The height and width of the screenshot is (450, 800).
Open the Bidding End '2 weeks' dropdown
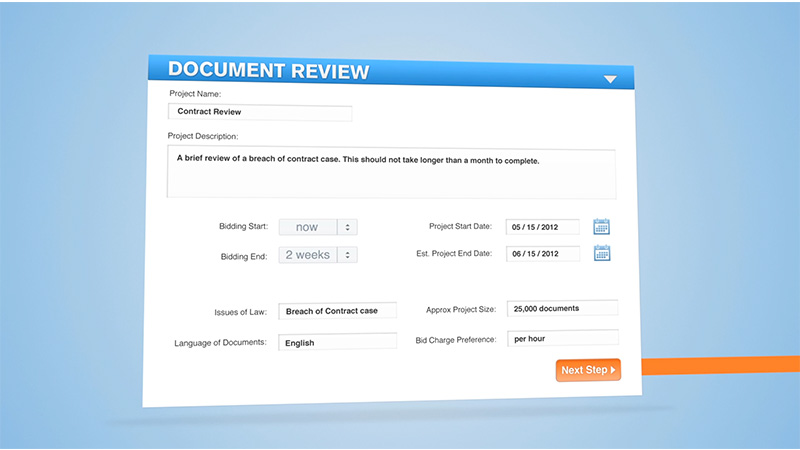[x=308, y=255]
